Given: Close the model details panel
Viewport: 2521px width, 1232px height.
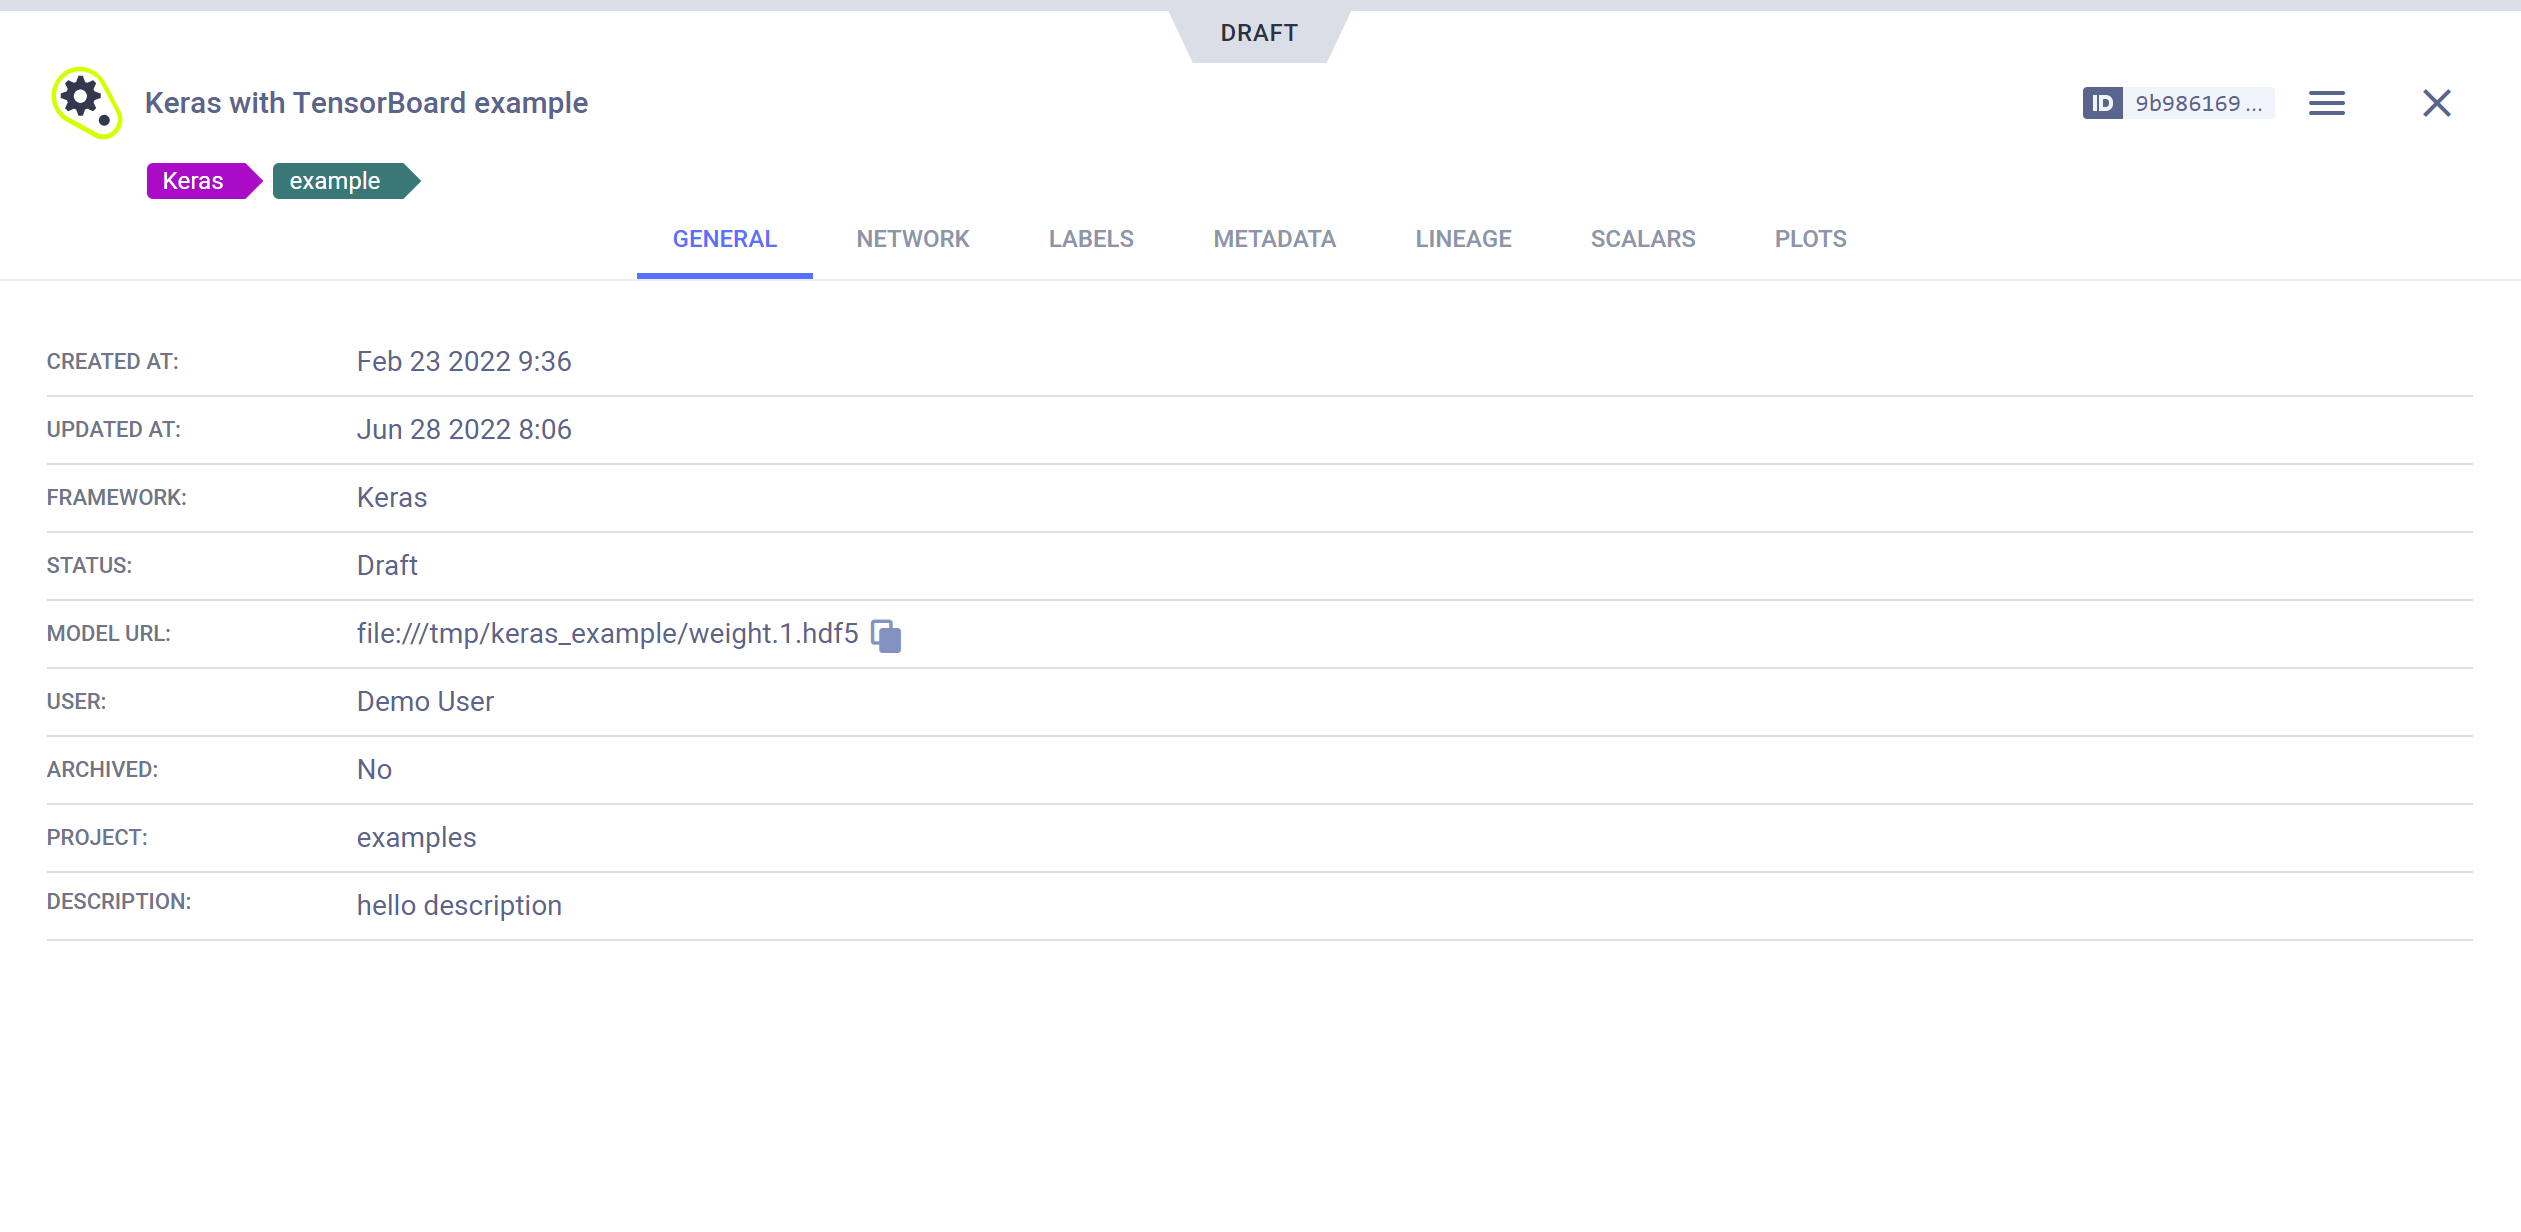Looking at the screenshot, I should point(2436,103).
